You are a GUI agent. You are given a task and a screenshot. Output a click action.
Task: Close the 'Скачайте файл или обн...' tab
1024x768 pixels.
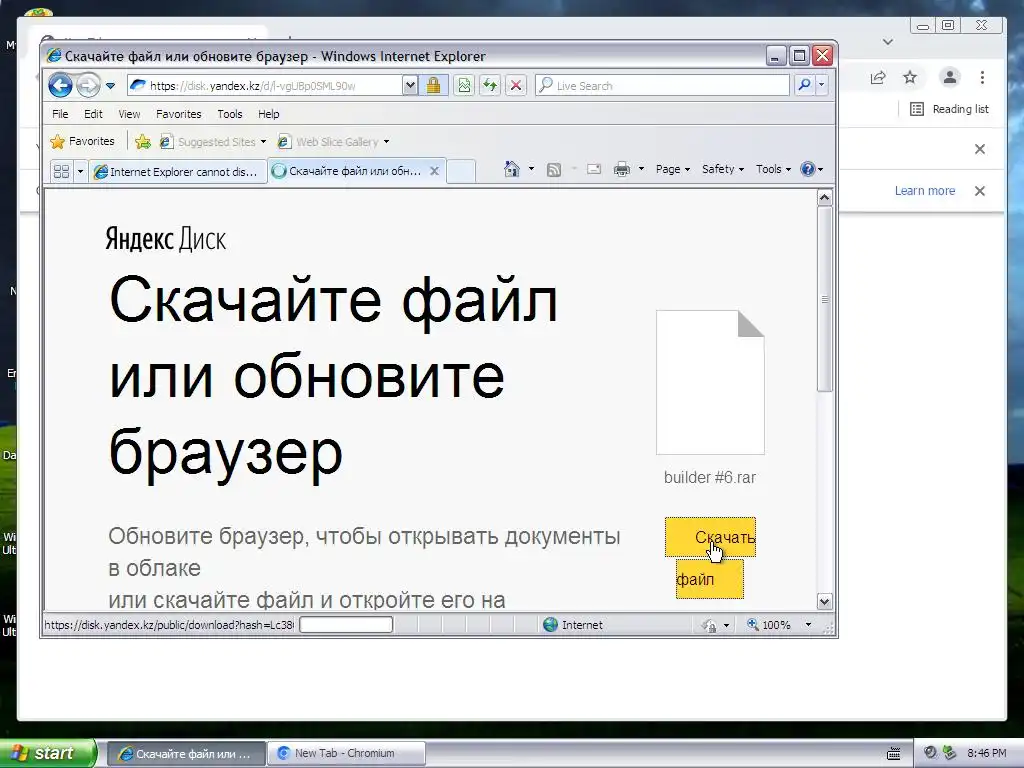[434, 171]
